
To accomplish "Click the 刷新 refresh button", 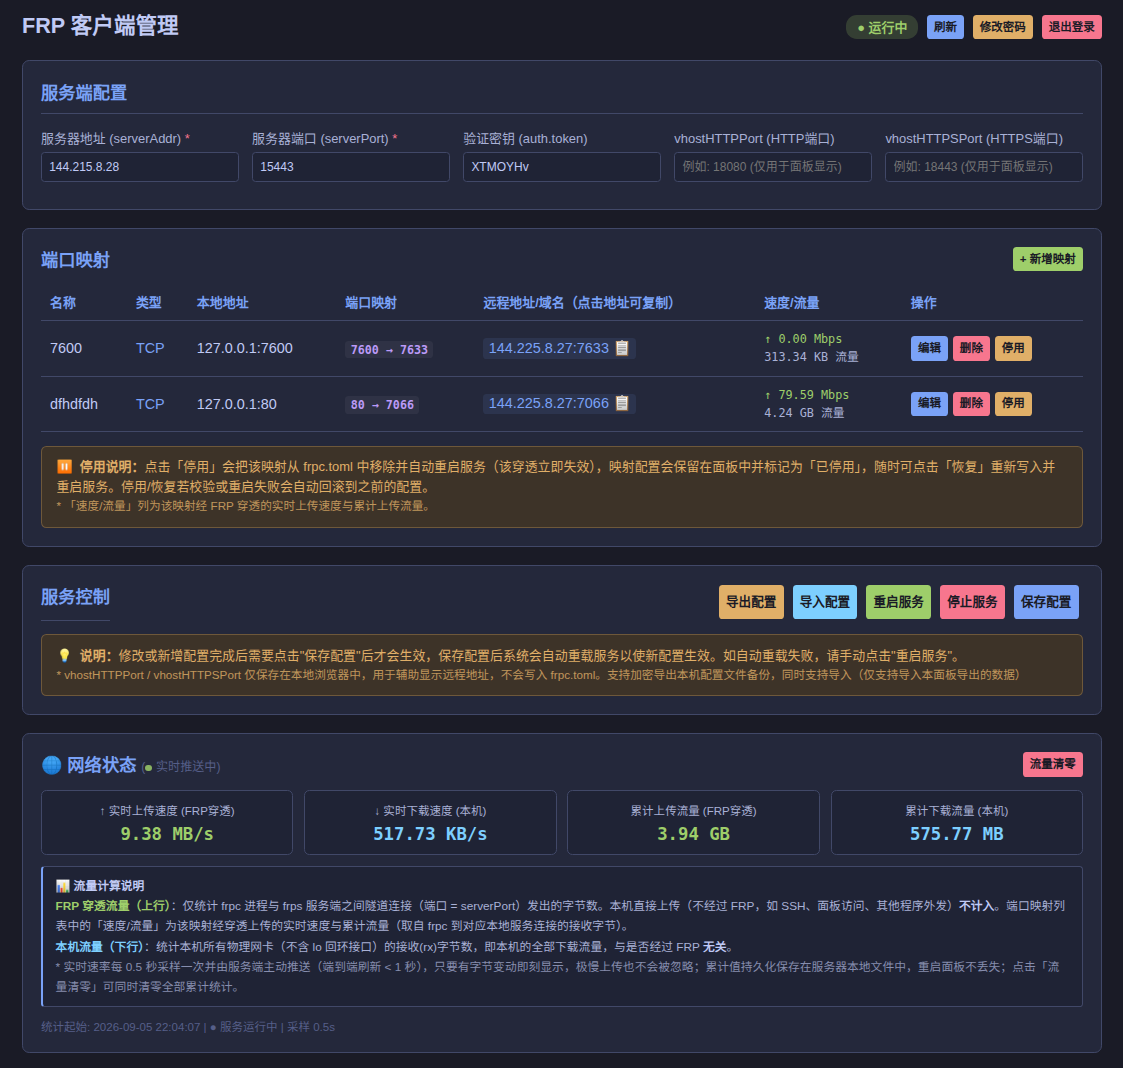I will click(x=945, y=27).
